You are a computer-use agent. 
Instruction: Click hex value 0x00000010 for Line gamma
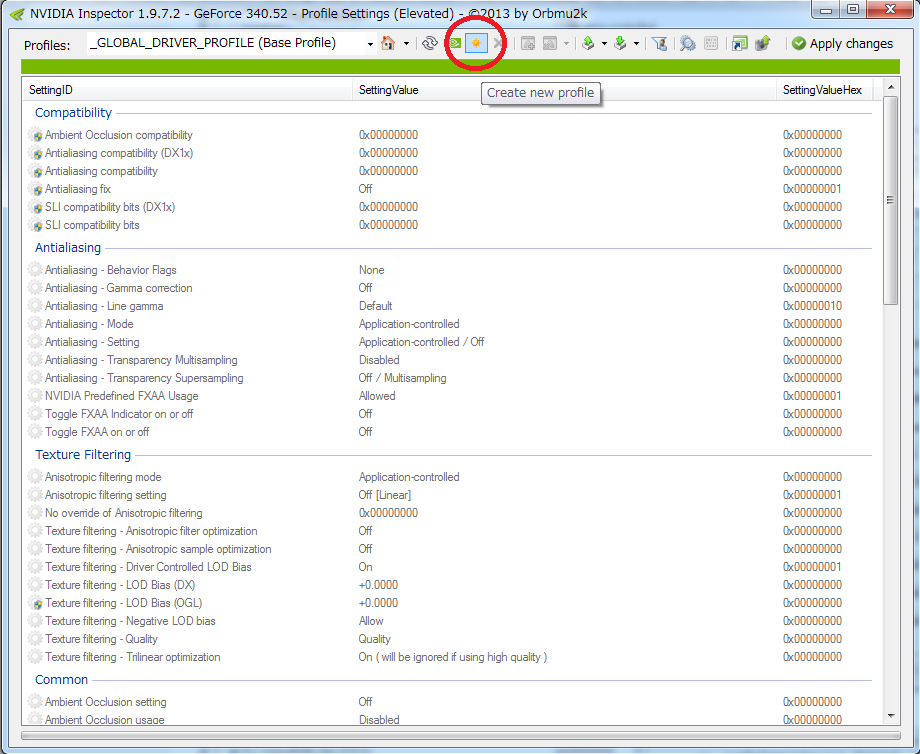click(812, 306)
